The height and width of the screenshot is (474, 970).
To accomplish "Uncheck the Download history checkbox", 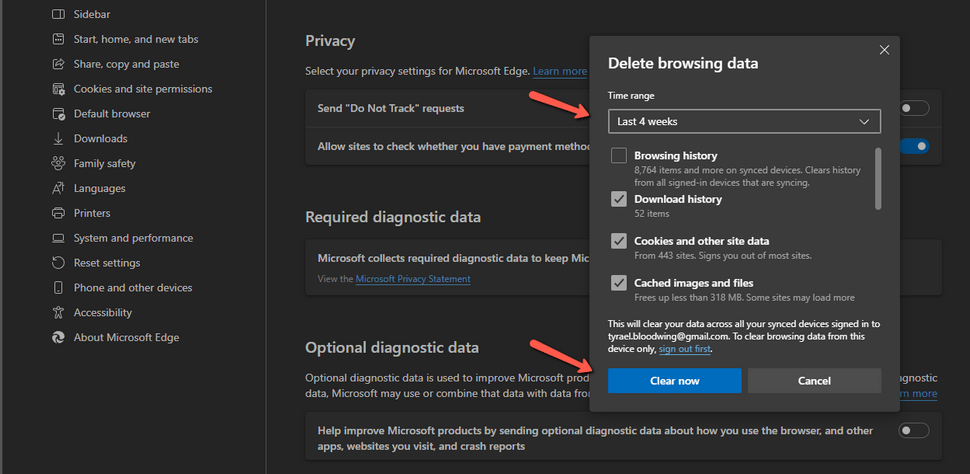I will point(619,199).
